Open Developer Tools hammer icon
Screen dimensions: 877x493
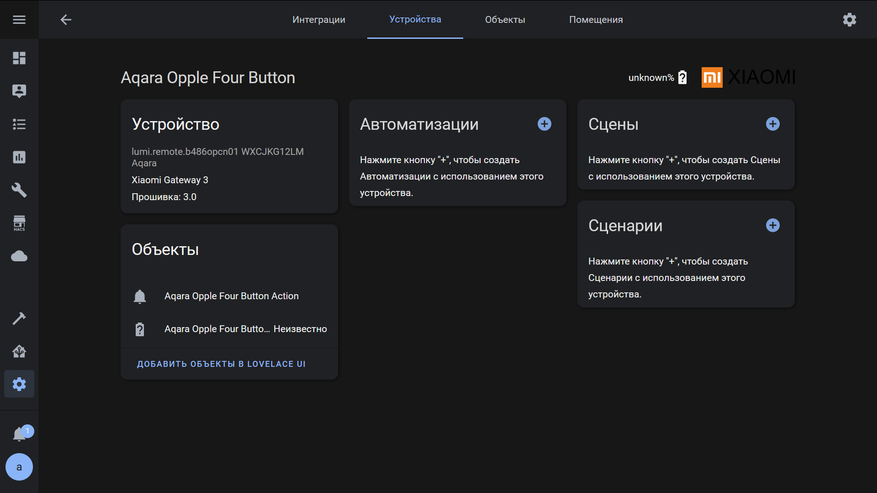19,318
